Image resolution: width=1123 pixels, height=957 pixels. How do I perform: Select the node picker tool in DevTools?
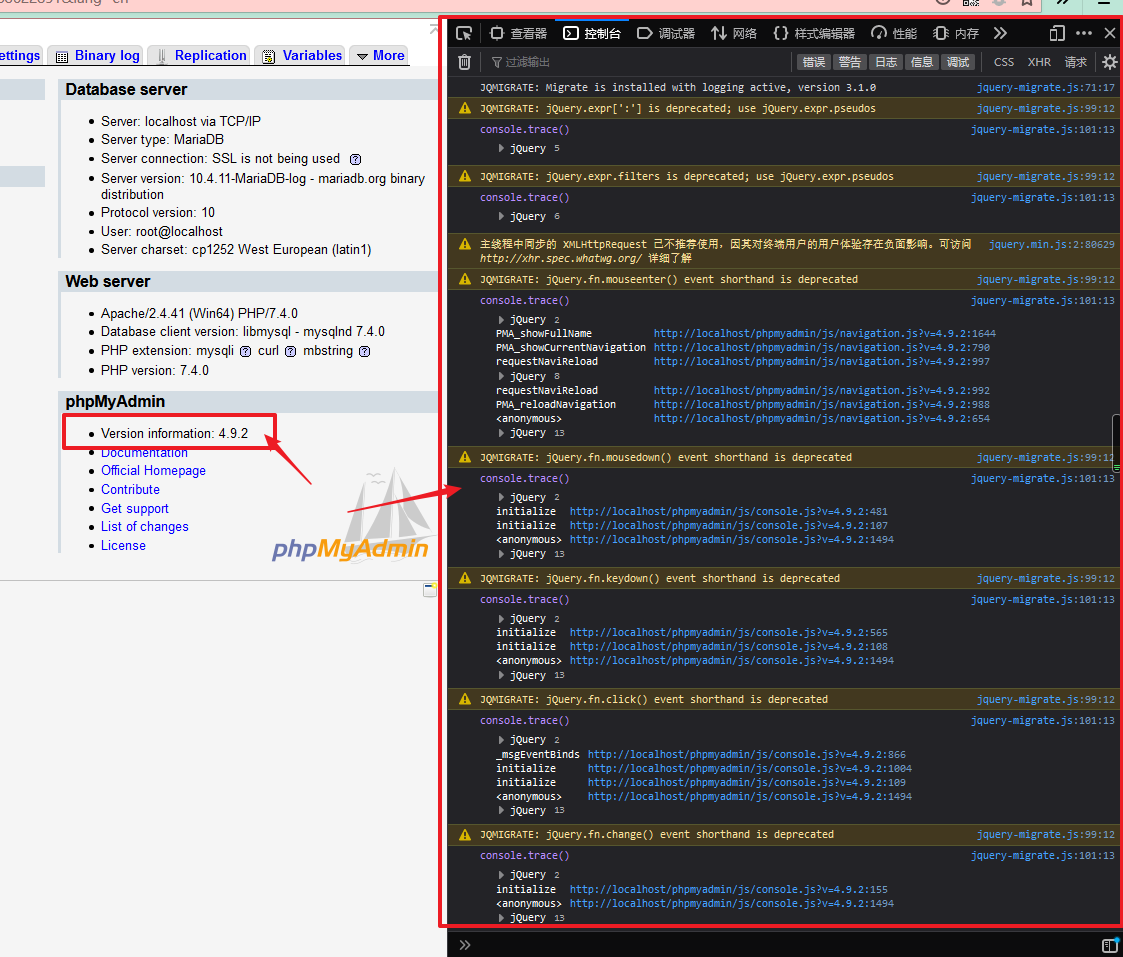(463, 33)
